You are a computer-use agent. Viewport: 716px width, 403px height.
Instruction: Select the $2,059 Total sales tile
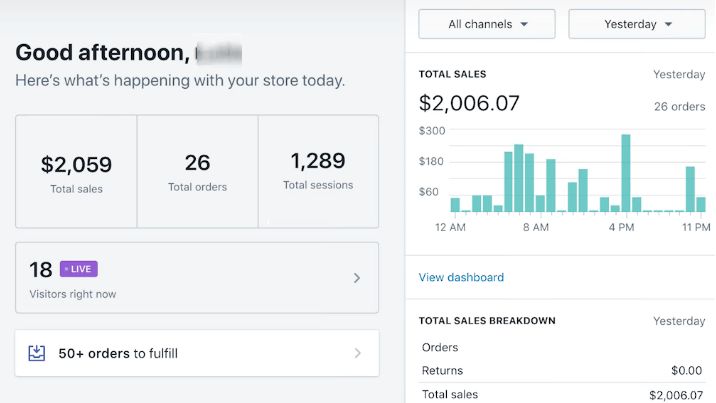pyautogui.click(x=76, y=172)
